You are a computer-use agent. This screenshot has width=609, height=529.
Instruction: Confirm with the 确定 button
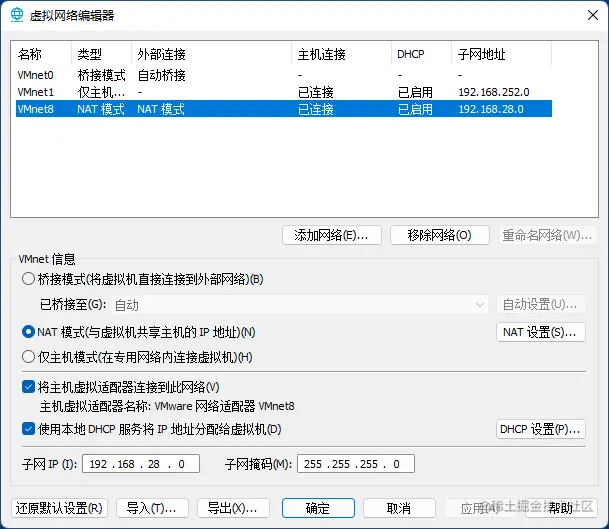[x=318, y=508]
